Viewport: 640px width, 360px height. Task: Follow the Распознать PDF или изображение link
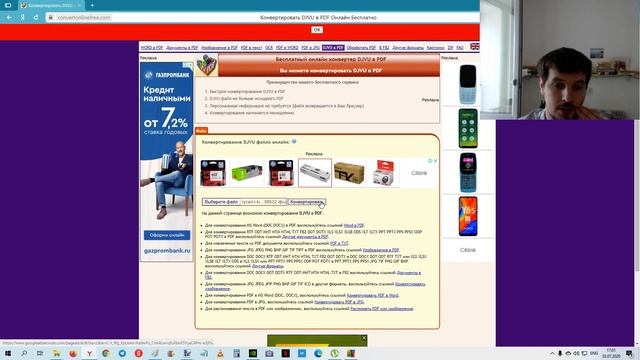click(x=382, y=309)
